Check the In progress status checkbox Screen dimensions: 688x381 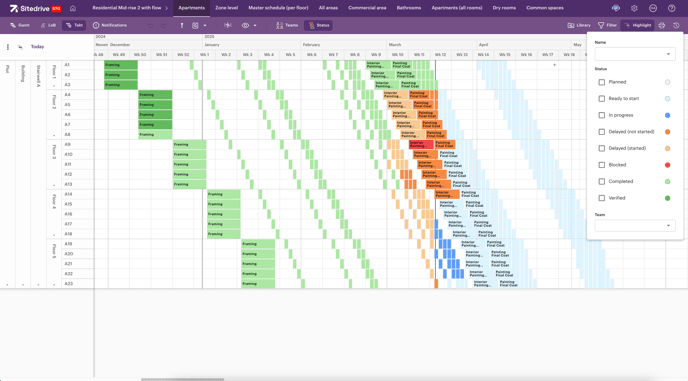click(602, 115)
